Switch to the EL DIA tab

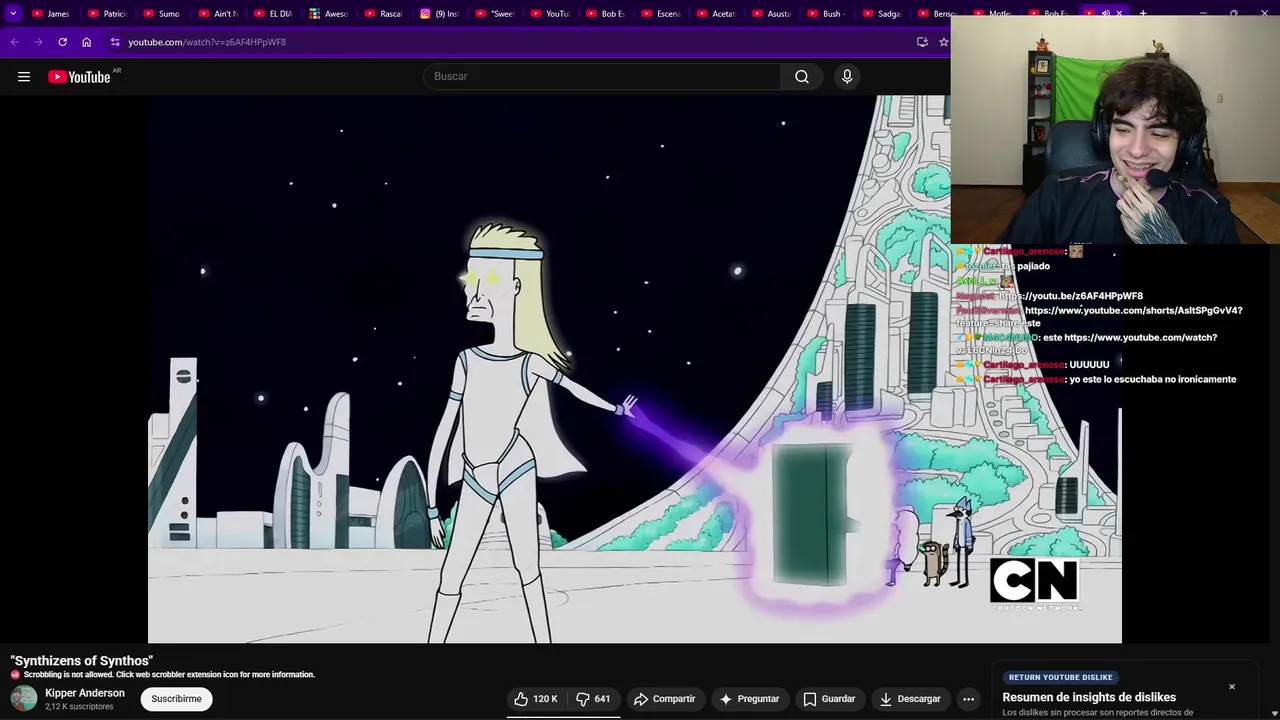point(273,13)
